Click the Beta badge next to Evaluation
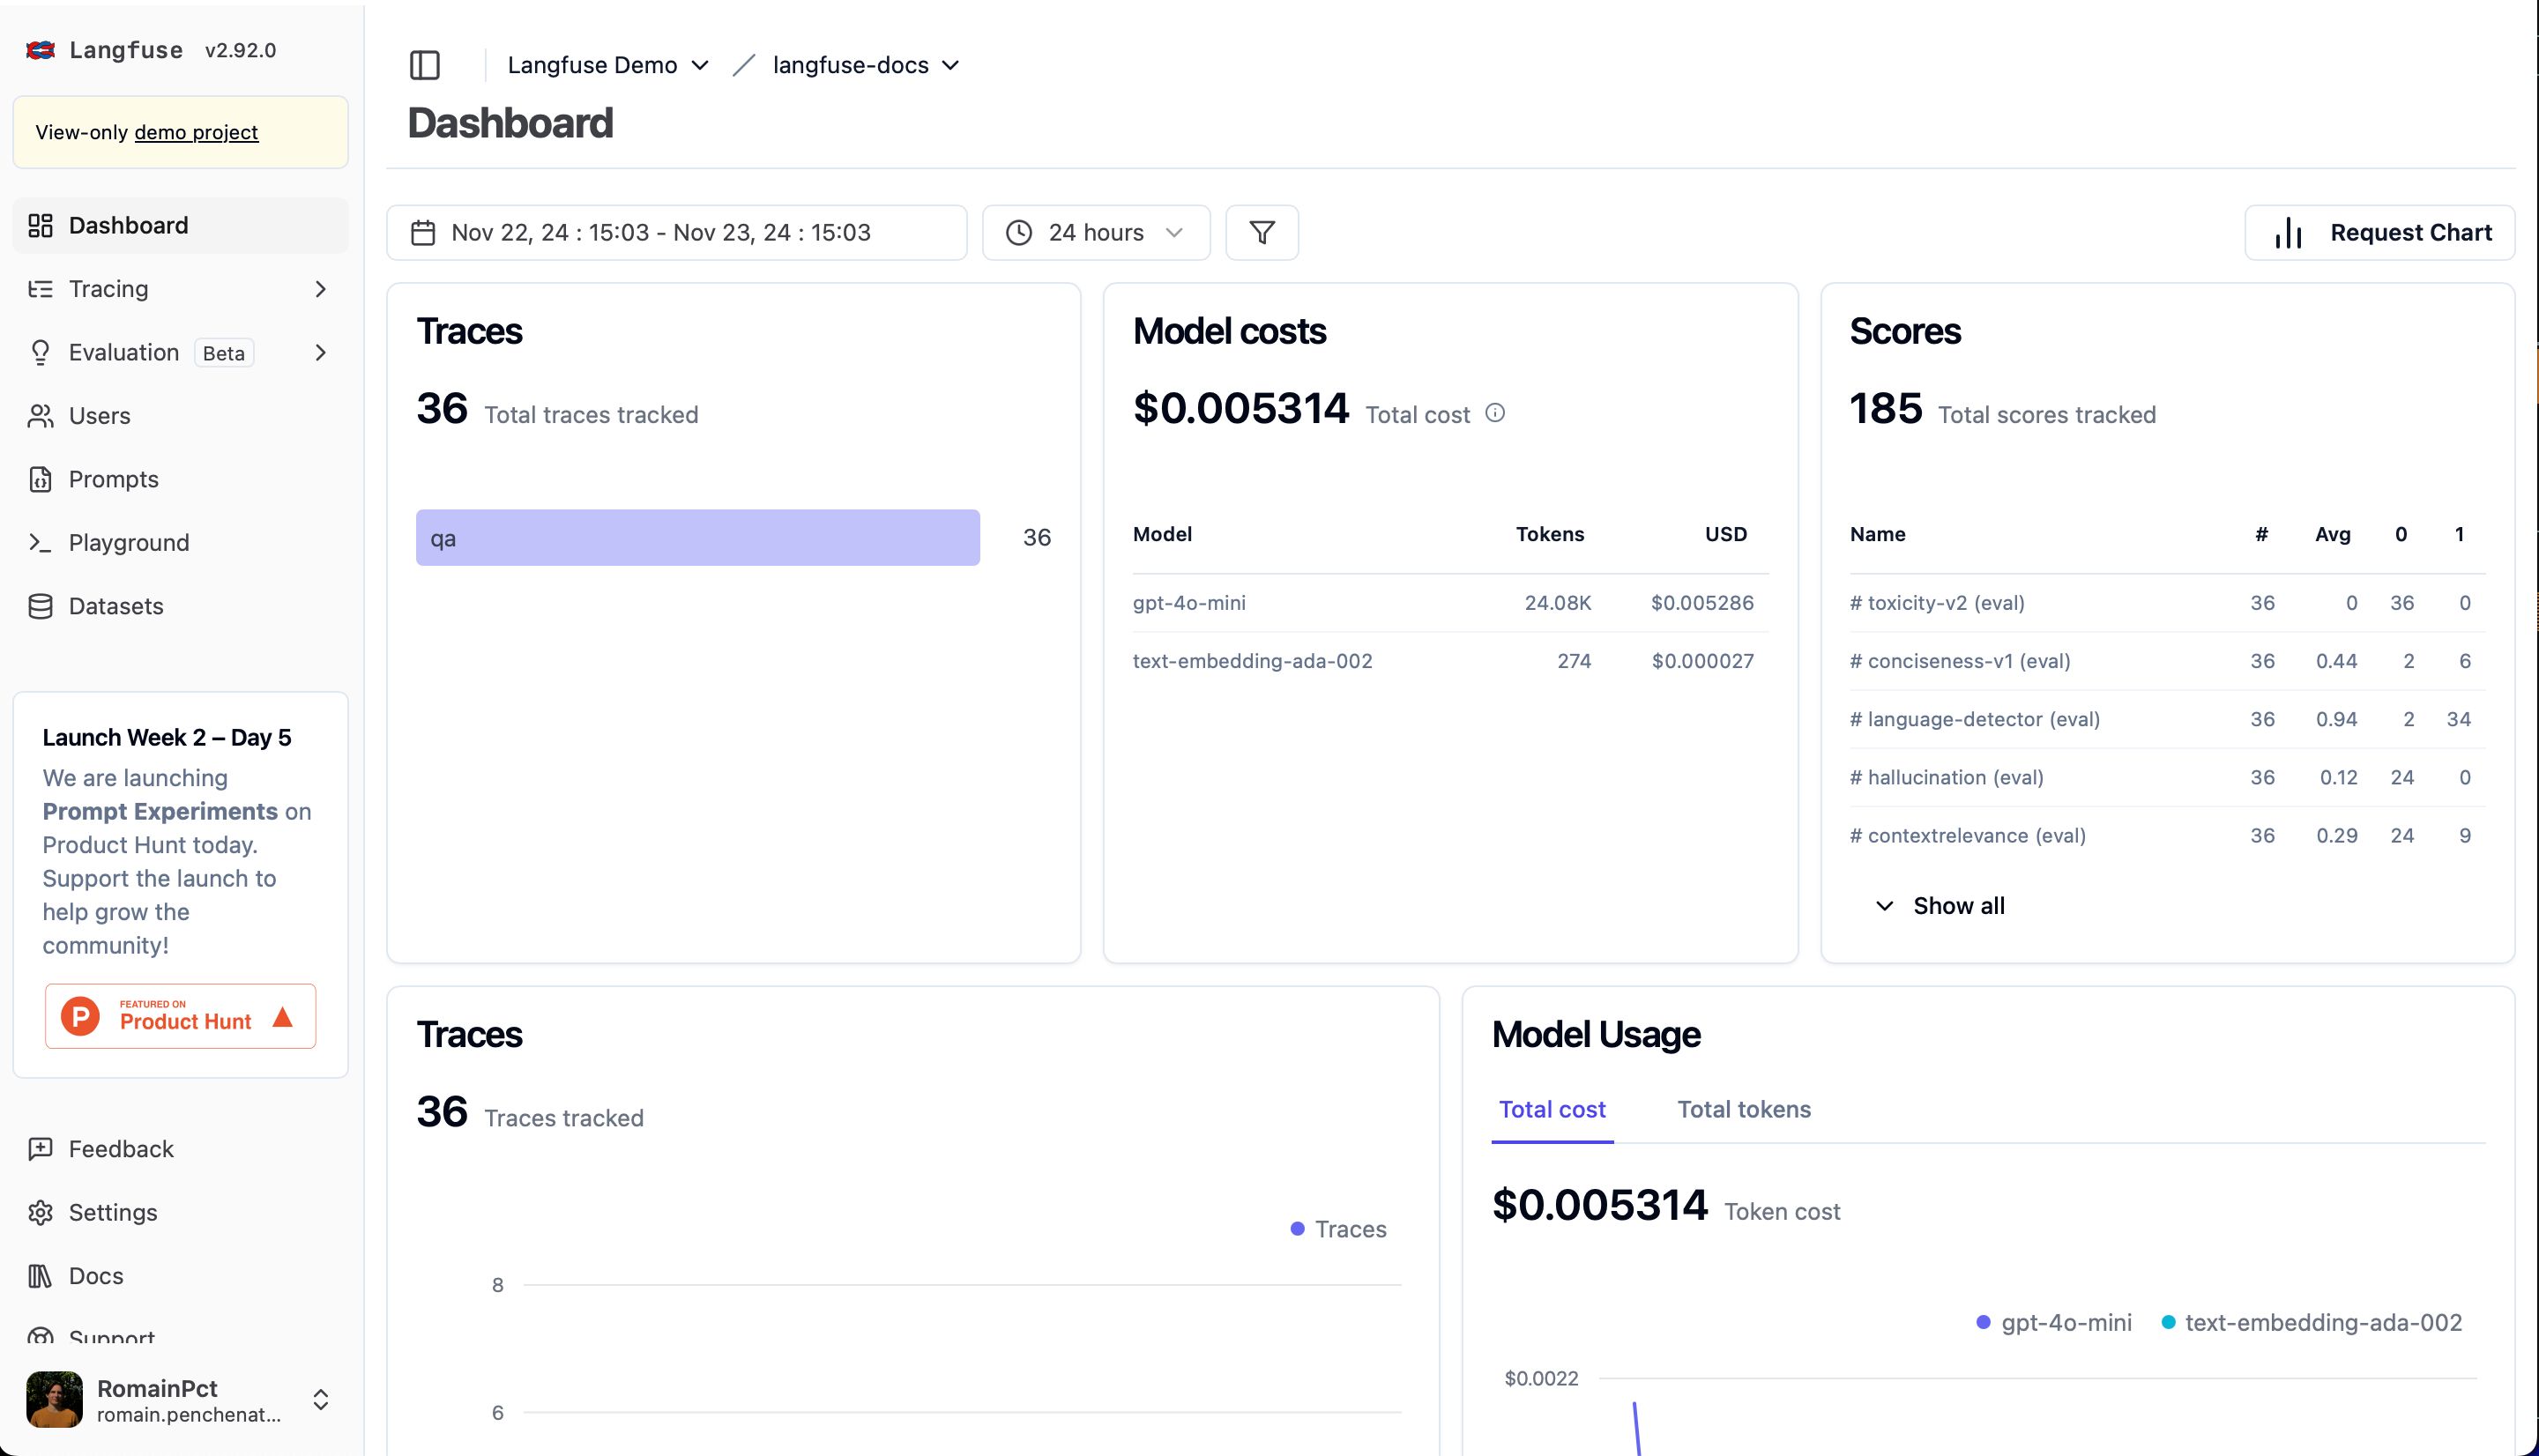This screenshot has height=1456, width=2539. coord(224,353)
